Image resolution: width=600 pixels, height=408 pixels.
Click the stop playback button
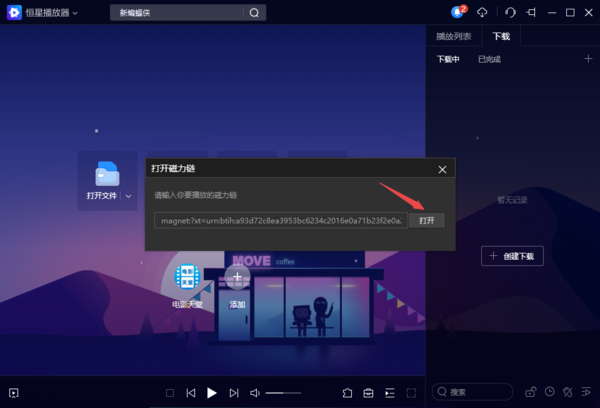(x=170, y=393)
